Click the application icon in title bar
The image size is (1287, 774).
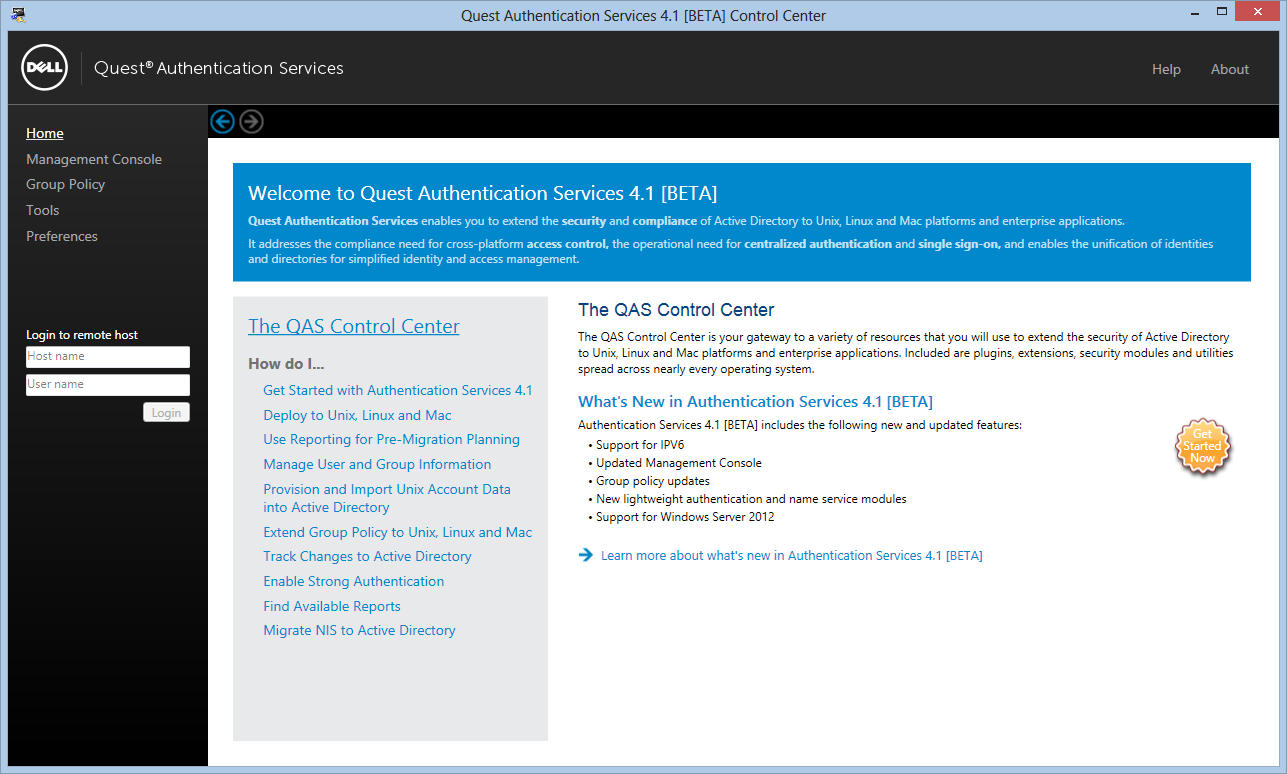click(18, 14)
